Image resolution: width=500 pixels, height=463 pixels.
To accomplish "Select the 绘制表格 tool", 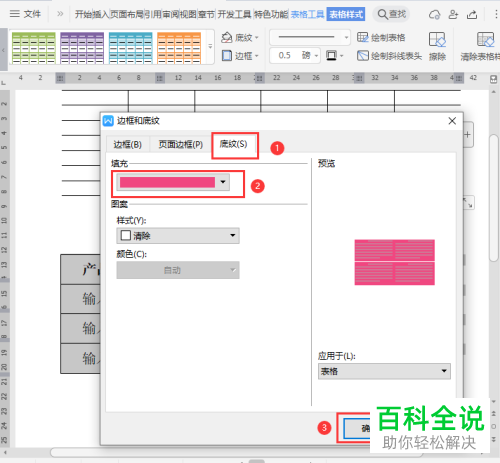I will click(381, 38).
